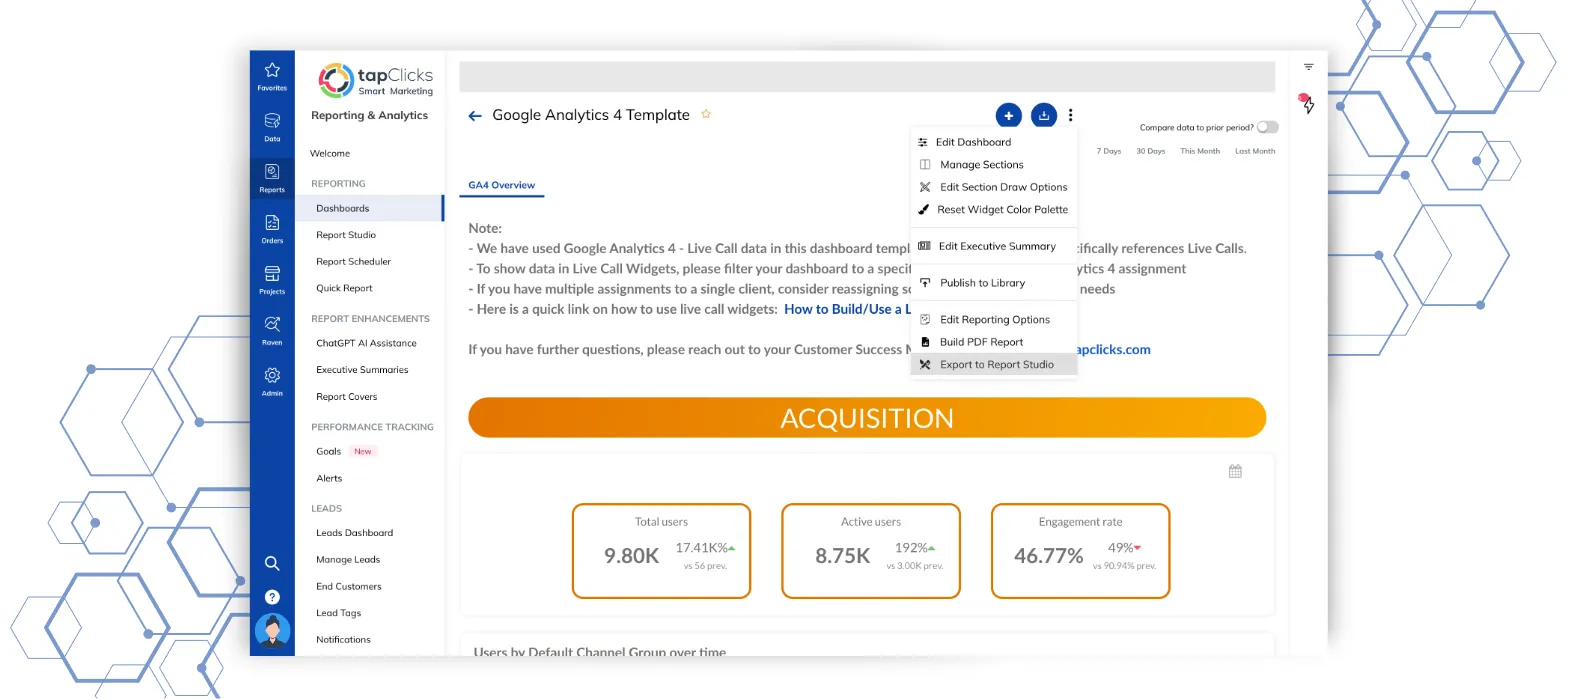Click the Data sidebar icon
1575x700 pixels.
click(272, 126)
